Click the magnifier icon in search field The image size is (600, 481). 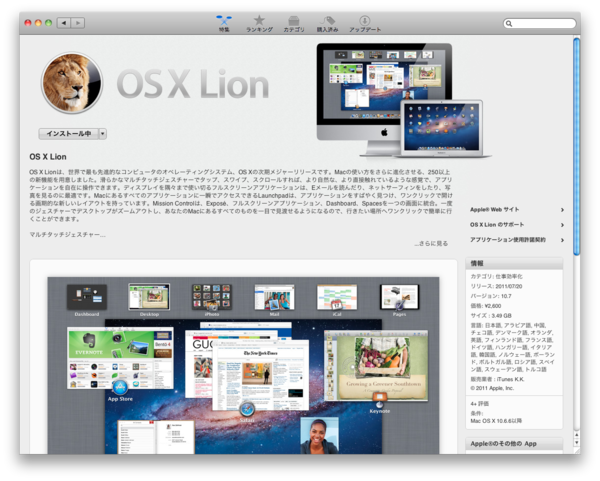coord(509,24)
